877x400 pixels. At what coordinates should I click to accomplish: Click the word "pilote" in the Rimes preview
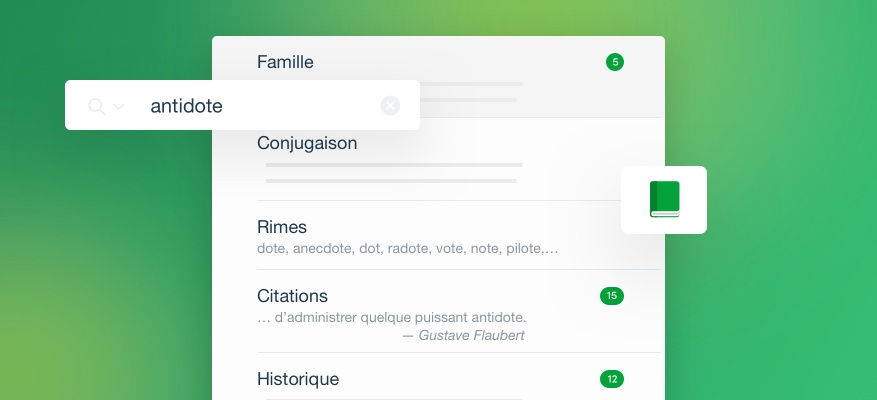[x=512, y=248]
